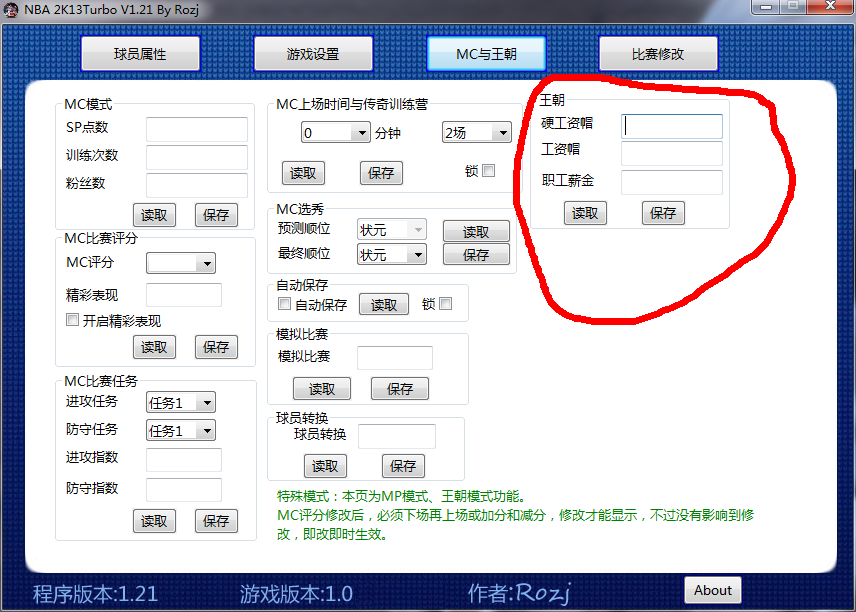Click the 球员转换 input field

397,436
